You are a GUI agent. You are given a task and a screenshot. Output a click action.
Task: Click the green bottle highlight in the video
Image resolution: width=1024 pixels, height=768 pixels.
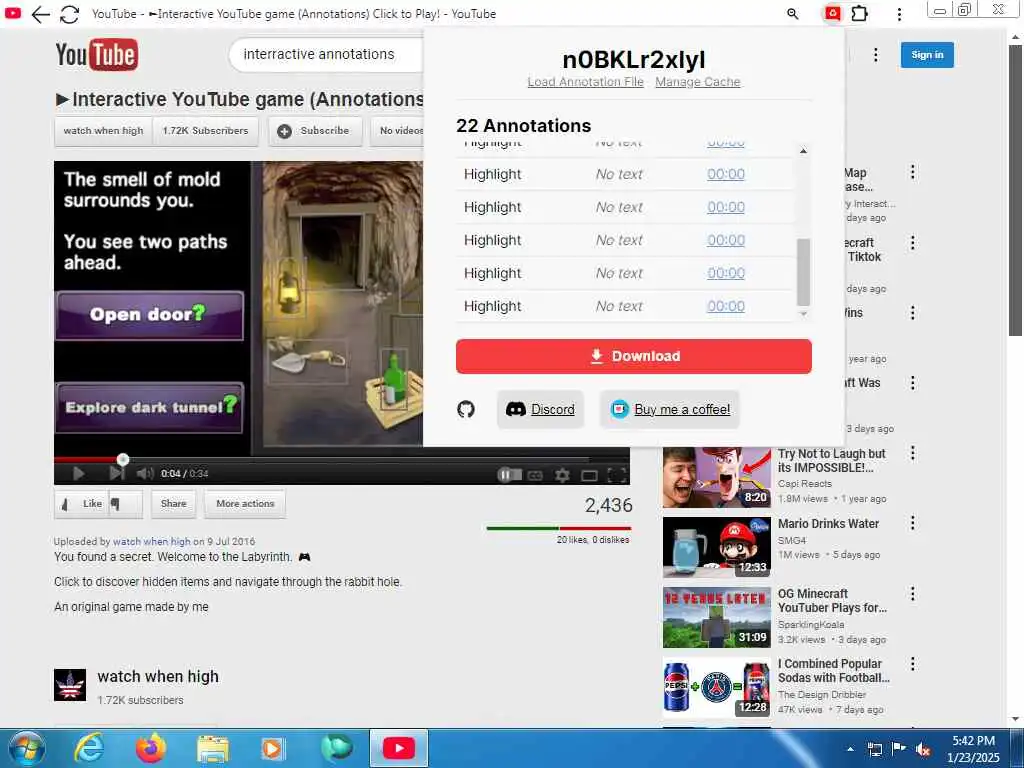[x=394, y=377]
